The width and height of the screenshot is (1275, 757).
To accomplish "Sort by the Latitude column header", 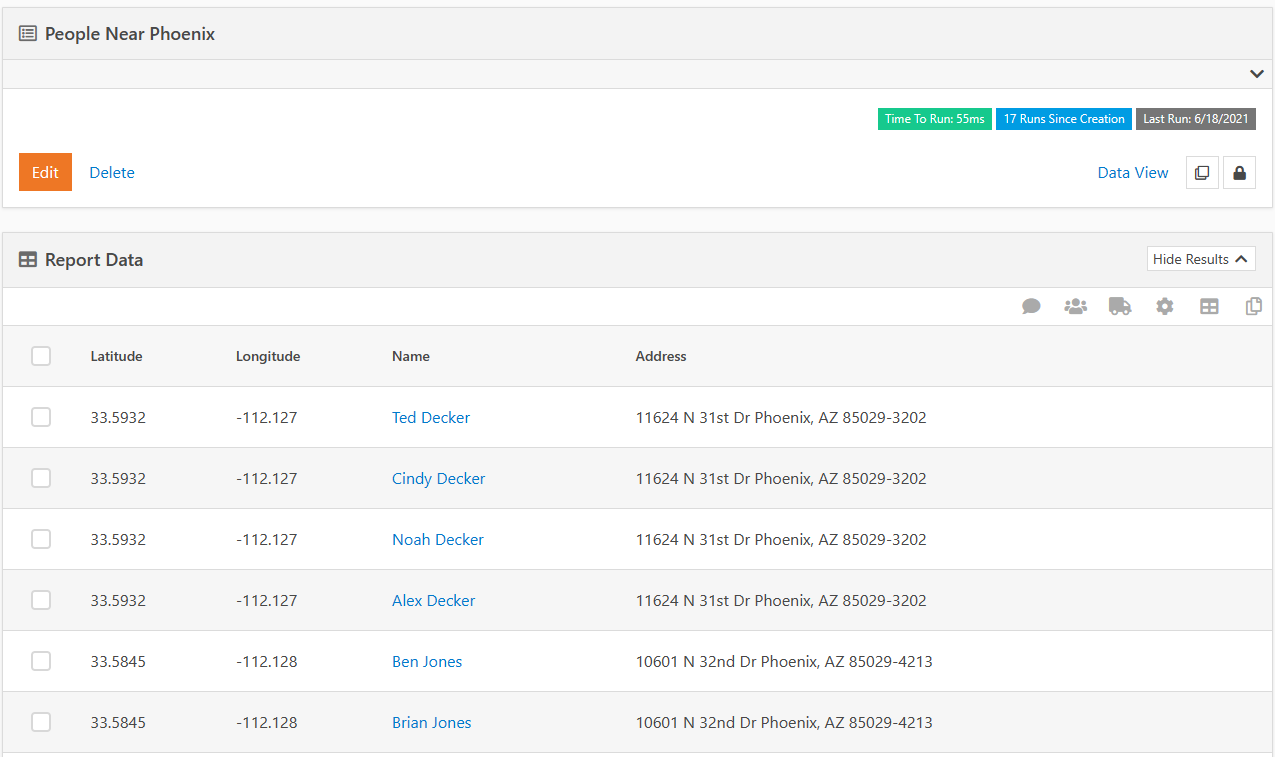I will [x=116, y=356].
